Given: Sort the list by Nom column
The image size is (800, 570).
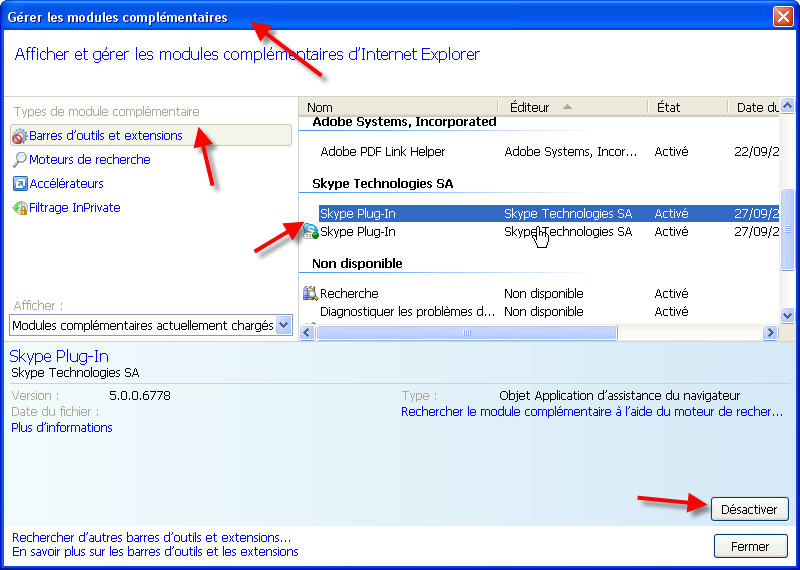Looking at the screenshot, I should 398,107.
